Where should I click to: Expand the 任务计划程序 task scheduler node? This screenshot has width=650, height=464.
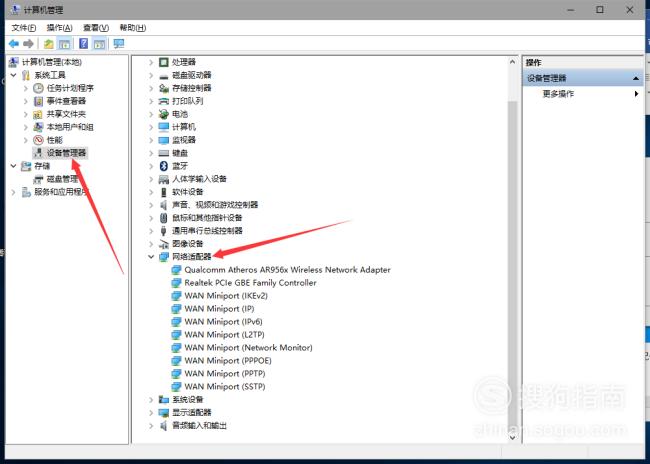(x=26, y=88)
